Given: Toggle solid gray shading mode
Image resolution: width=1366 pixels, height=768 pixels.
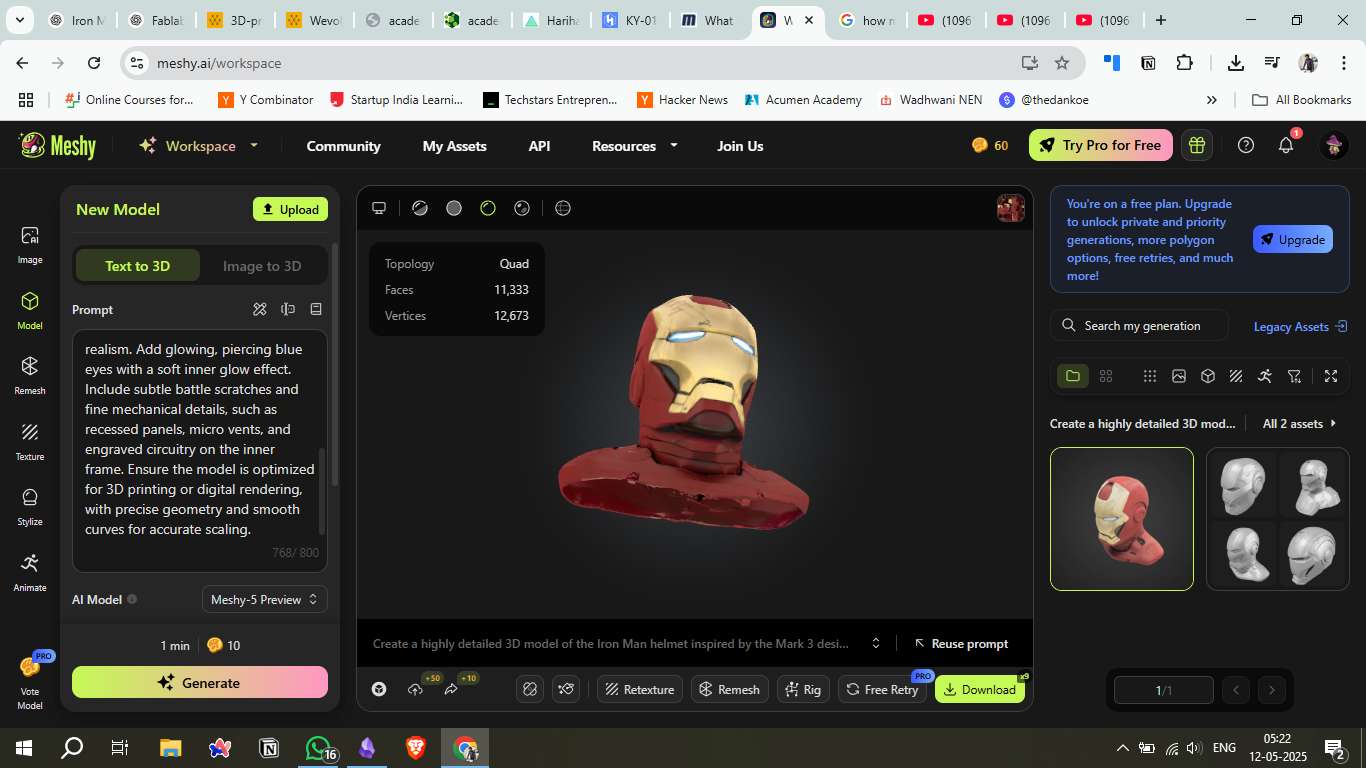Looking at the screenshot, I should [x=454, y=208].
